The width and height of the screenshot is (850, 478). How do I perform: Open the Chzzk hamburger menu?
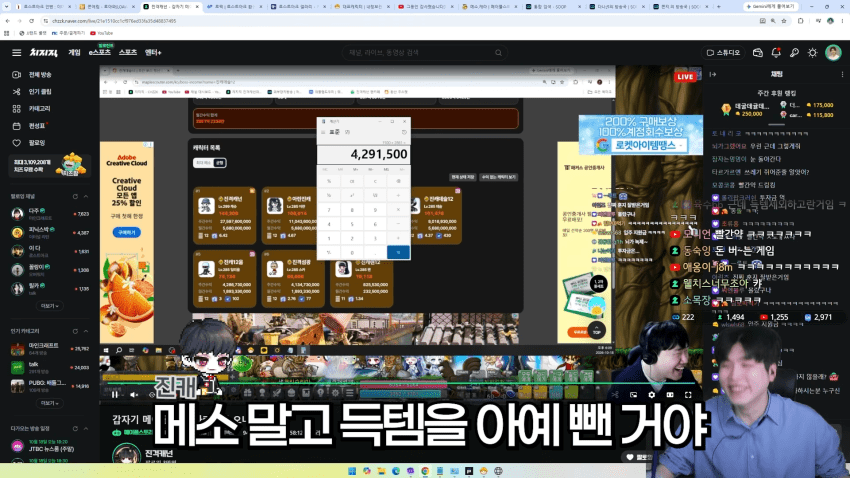point(17,53)
